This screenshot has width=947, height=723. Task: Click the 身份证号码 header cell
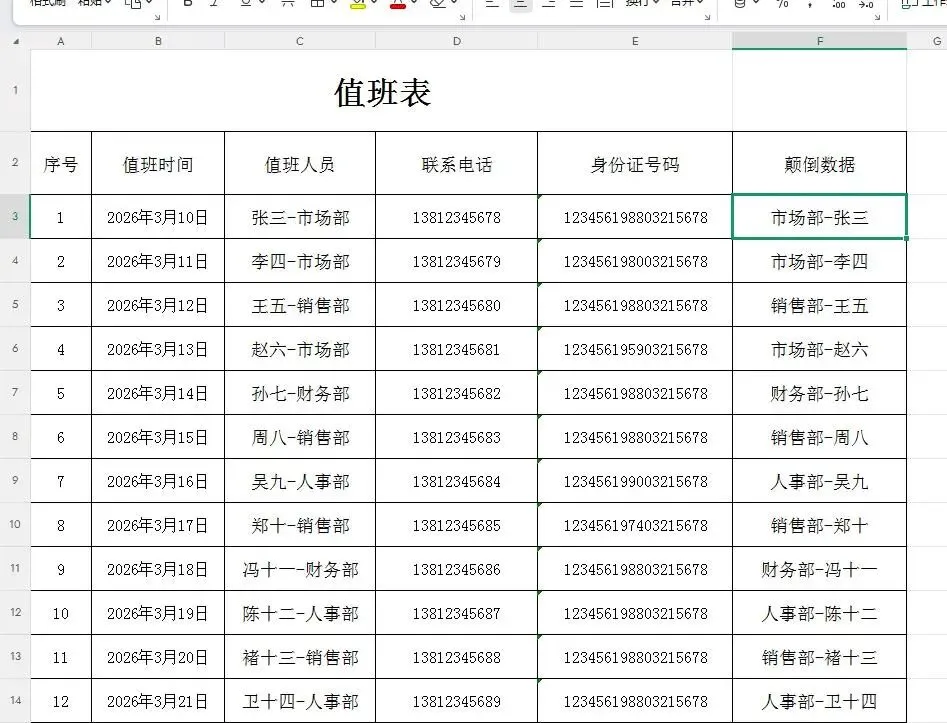[x=635, y=163]
